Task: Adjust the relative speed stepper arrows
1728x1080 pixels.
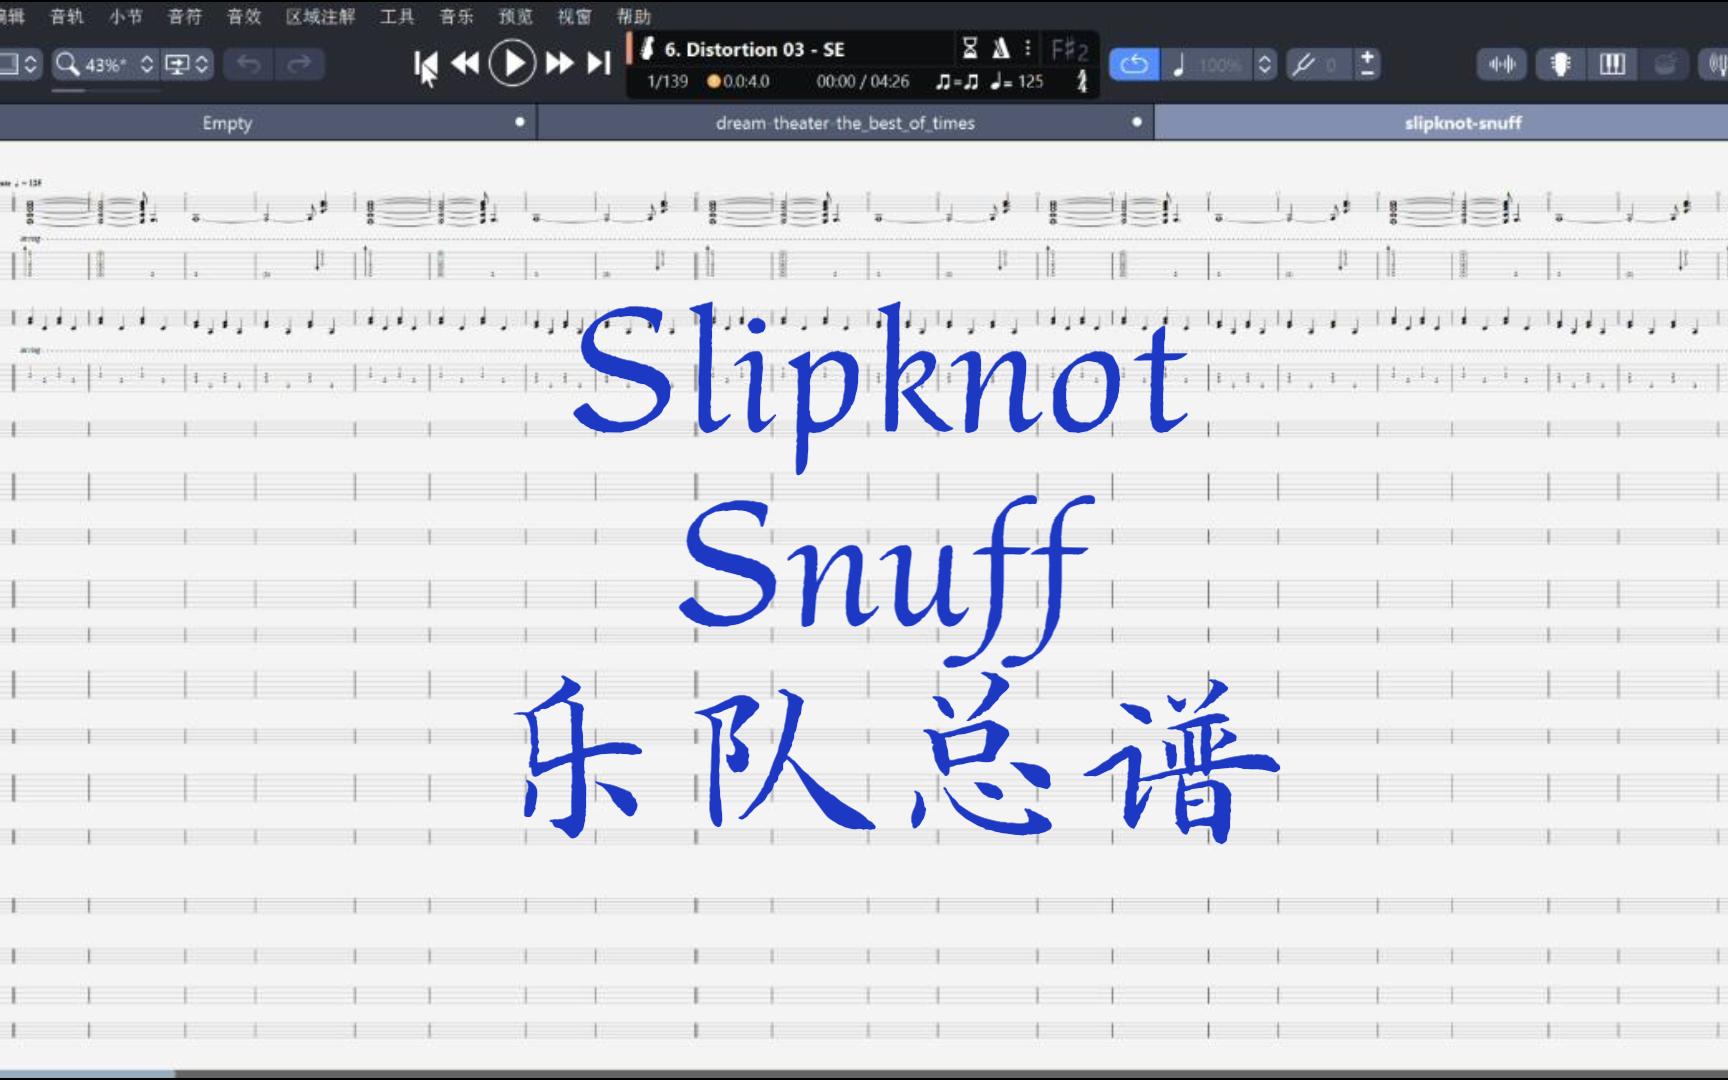Action: (1265, 64)
